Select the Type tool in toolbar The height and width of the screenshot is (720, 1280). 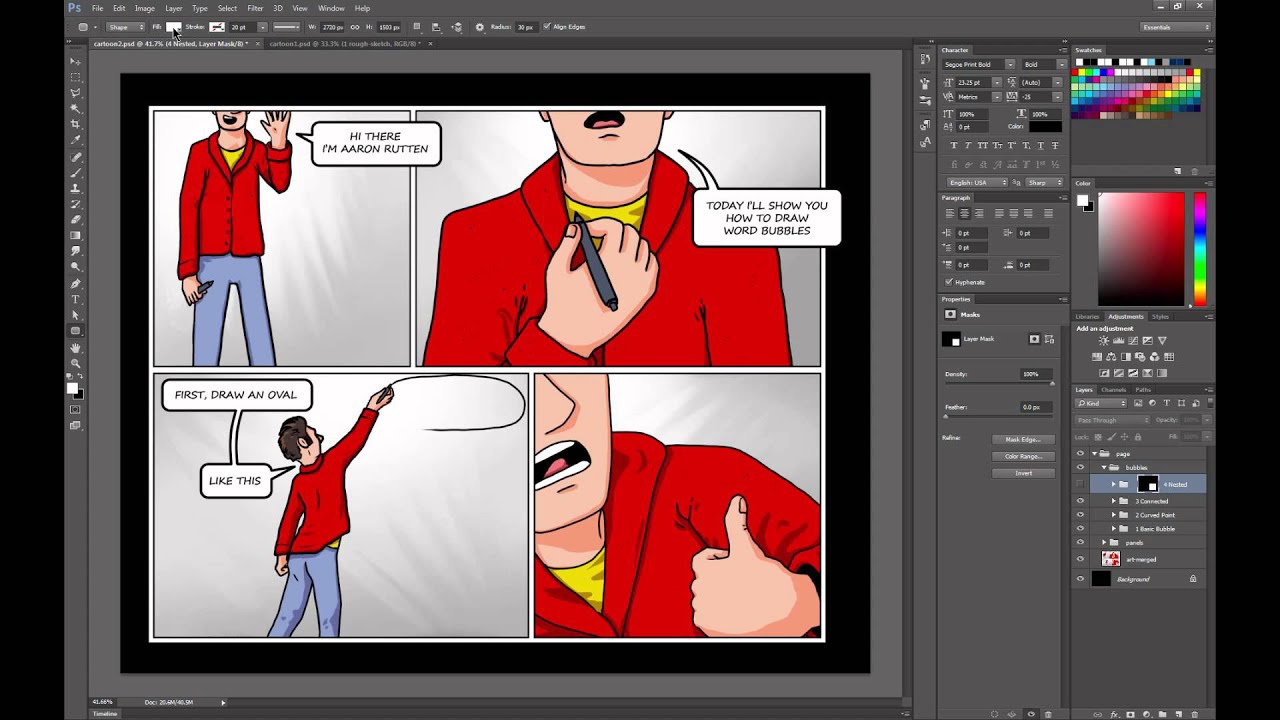(75, 299)
